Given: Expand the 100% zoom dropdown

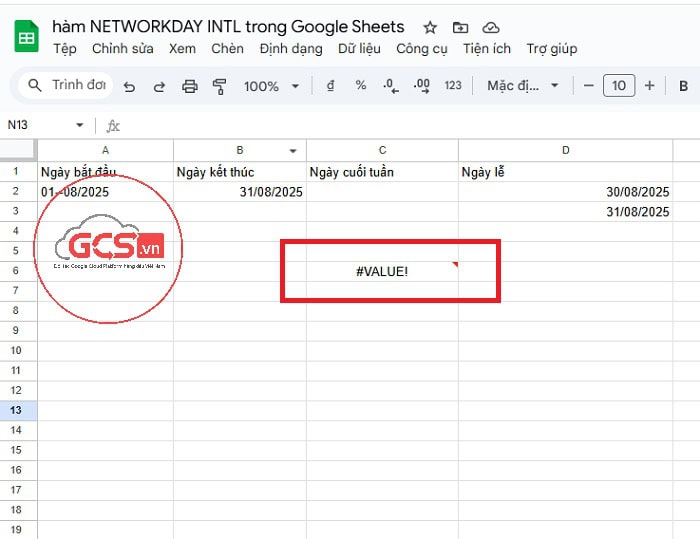Looking at the screenshot, I should [270, 86].
